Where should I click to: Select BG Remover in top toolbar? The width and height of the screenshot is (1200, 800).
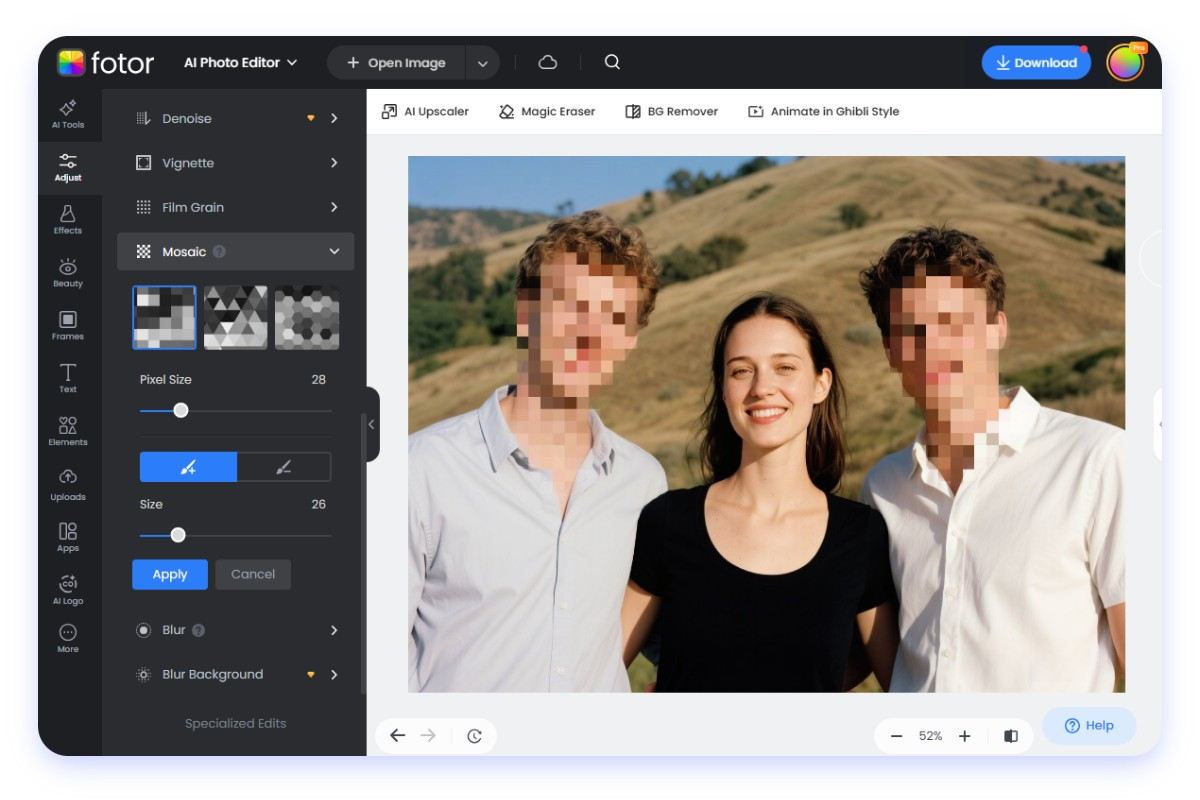pyautogui.click(x=671, y=112)
